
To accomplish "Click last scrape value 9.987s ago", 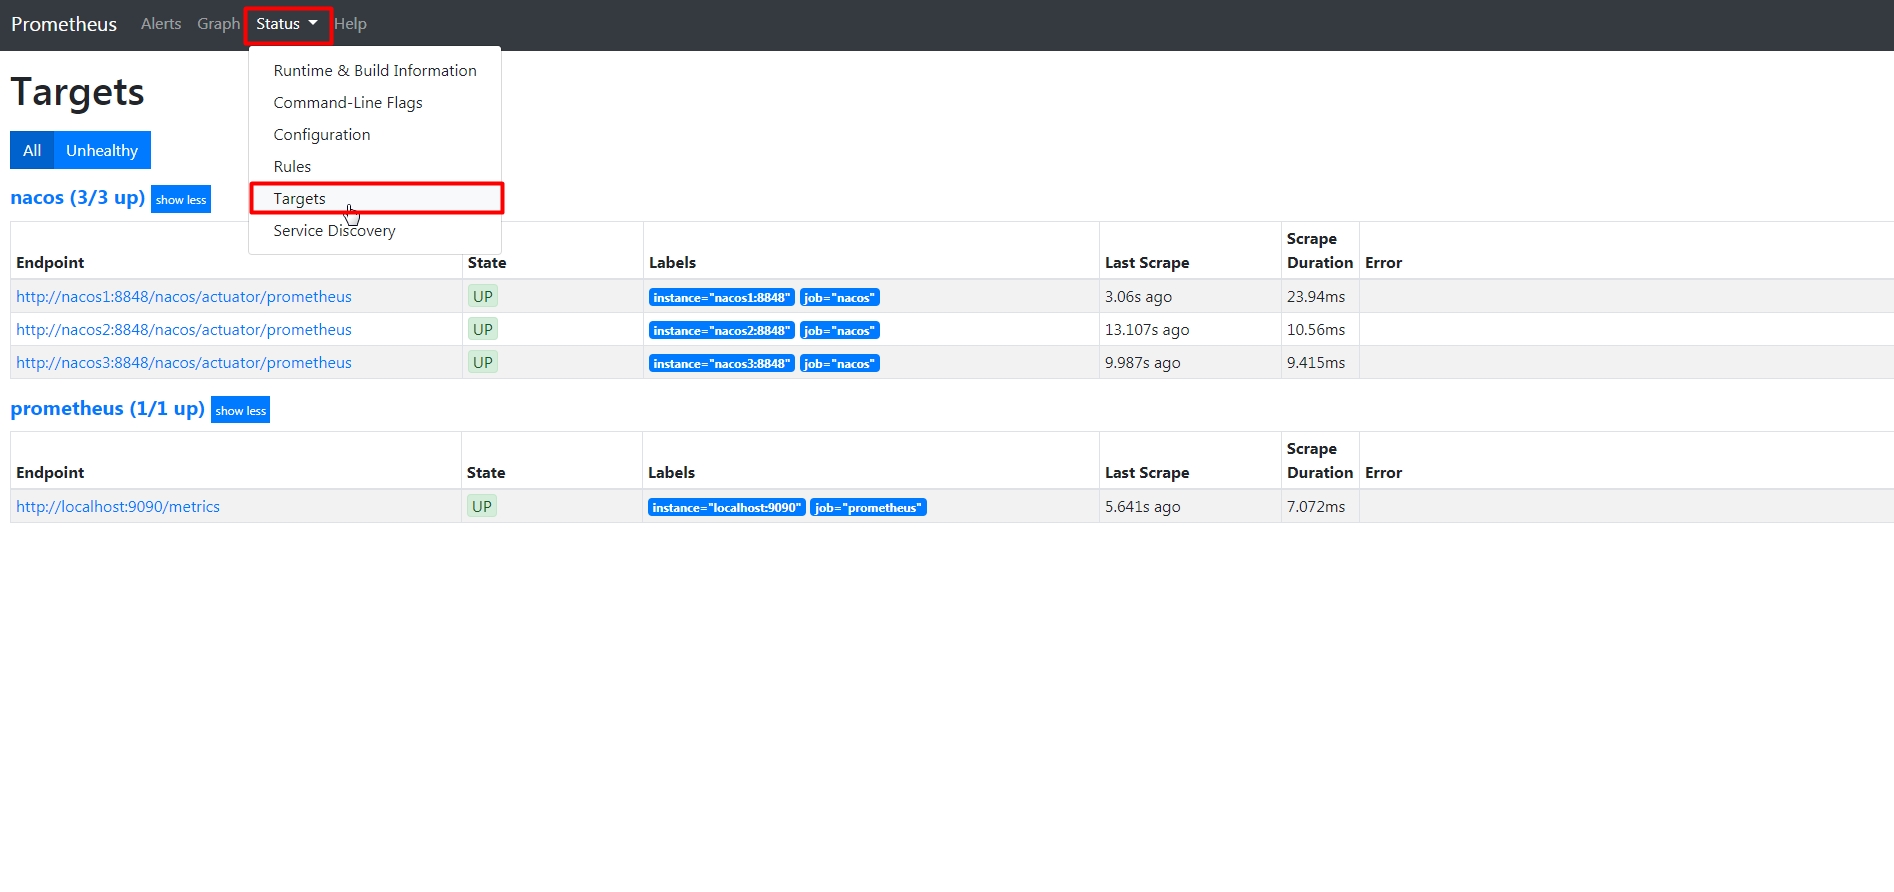I will 1143,363.
